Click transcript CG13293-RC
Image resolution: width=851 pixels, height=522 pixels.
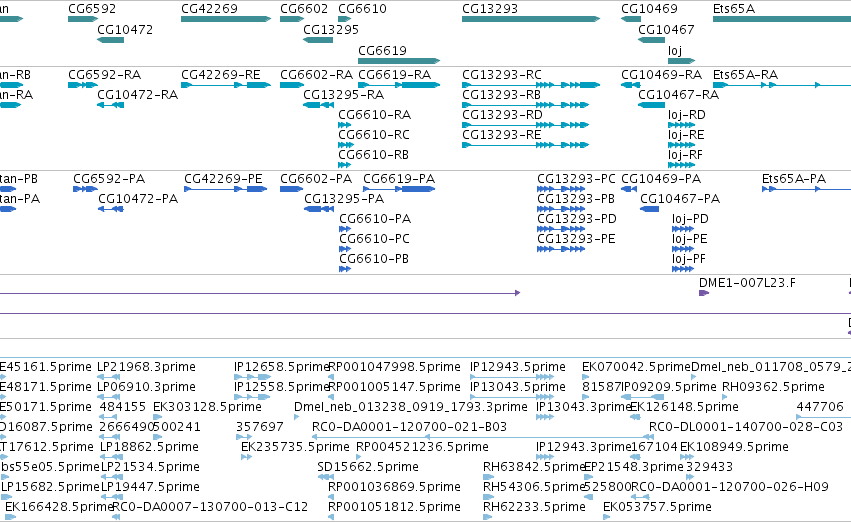tap(501, 75)
